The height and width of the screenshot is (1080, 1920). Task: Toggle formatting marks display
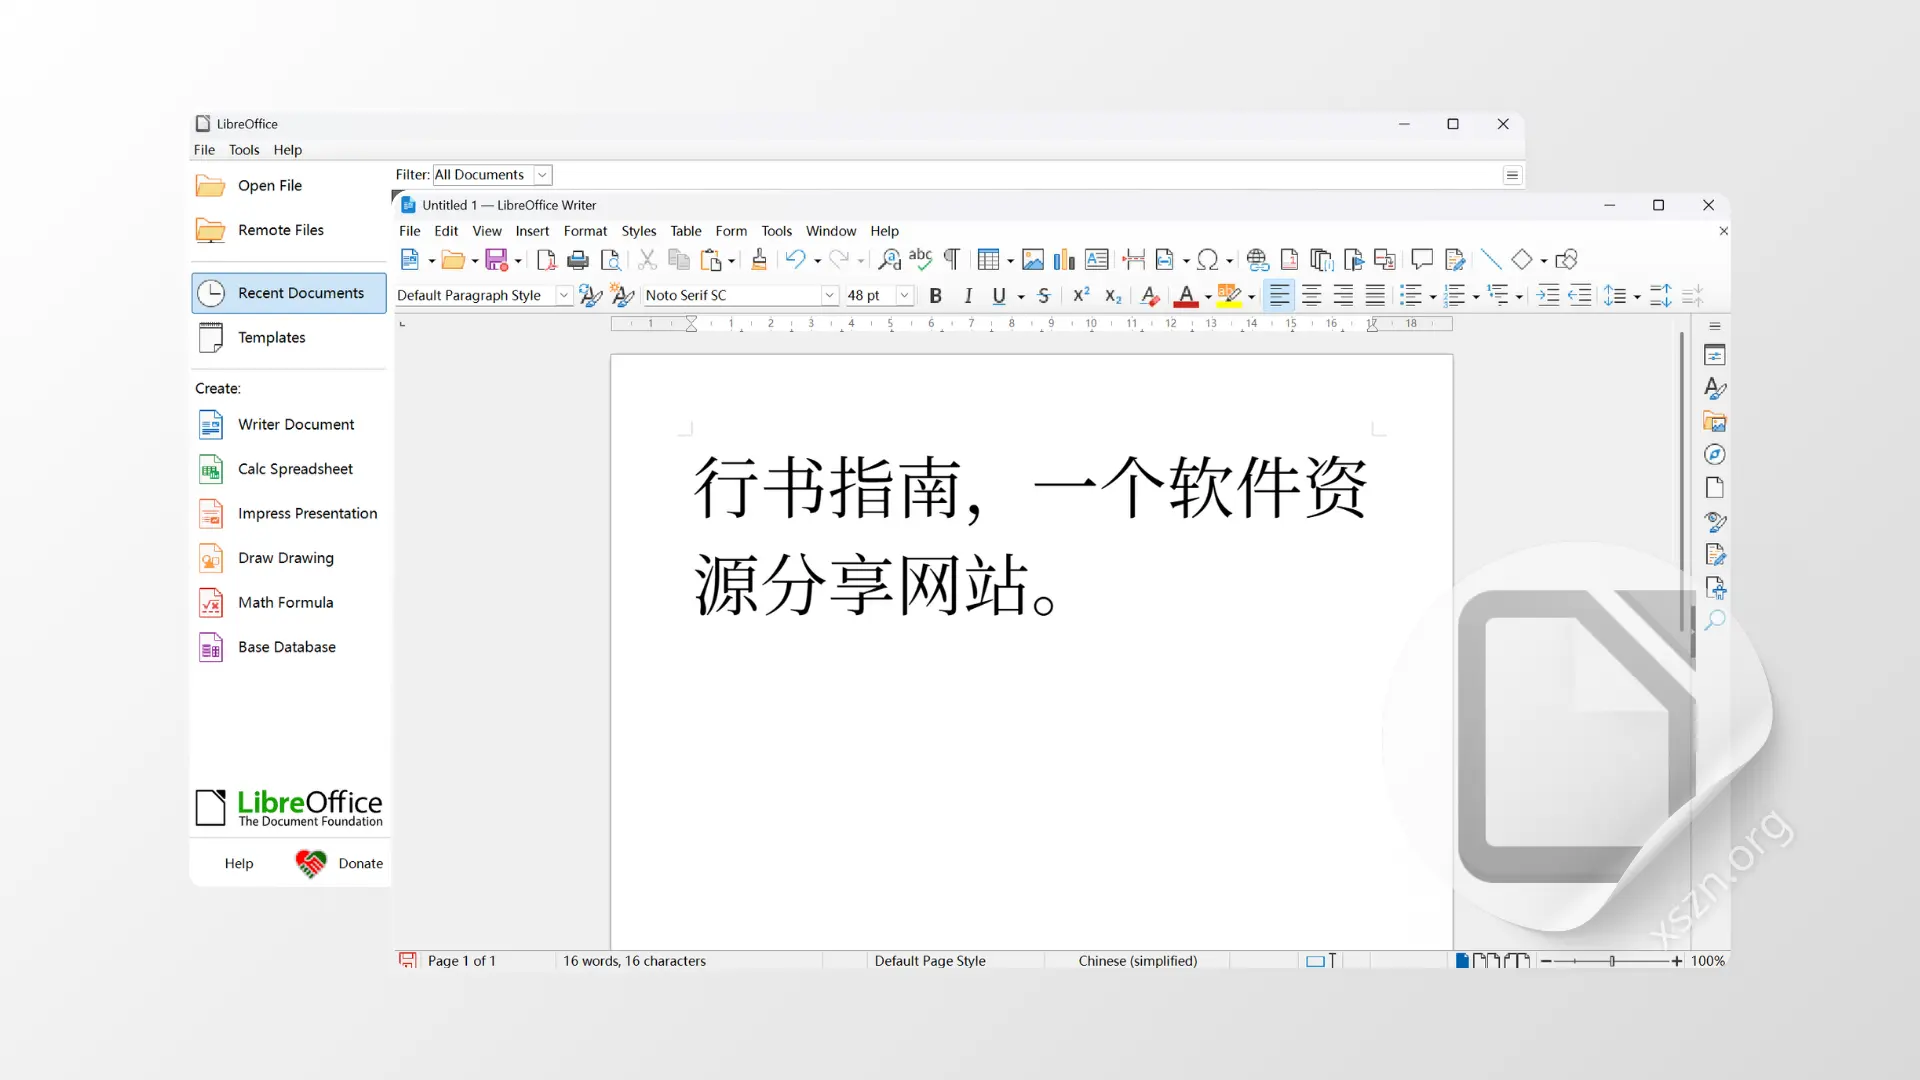pyautogui.click(x=951, y=259)
